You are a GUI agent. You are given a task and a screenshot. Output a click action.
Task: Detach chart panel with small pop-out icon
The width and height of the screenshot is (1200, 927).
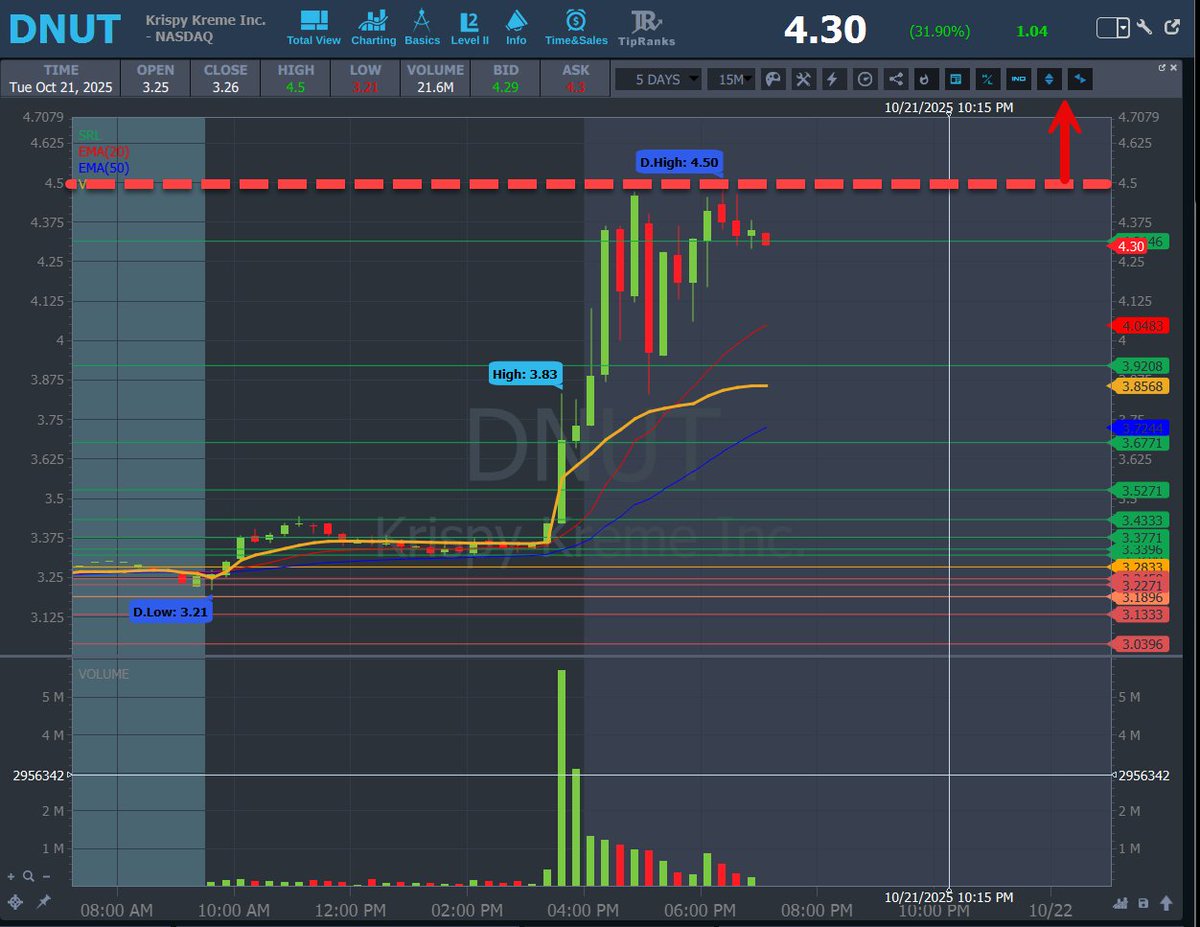(1162, 68)
